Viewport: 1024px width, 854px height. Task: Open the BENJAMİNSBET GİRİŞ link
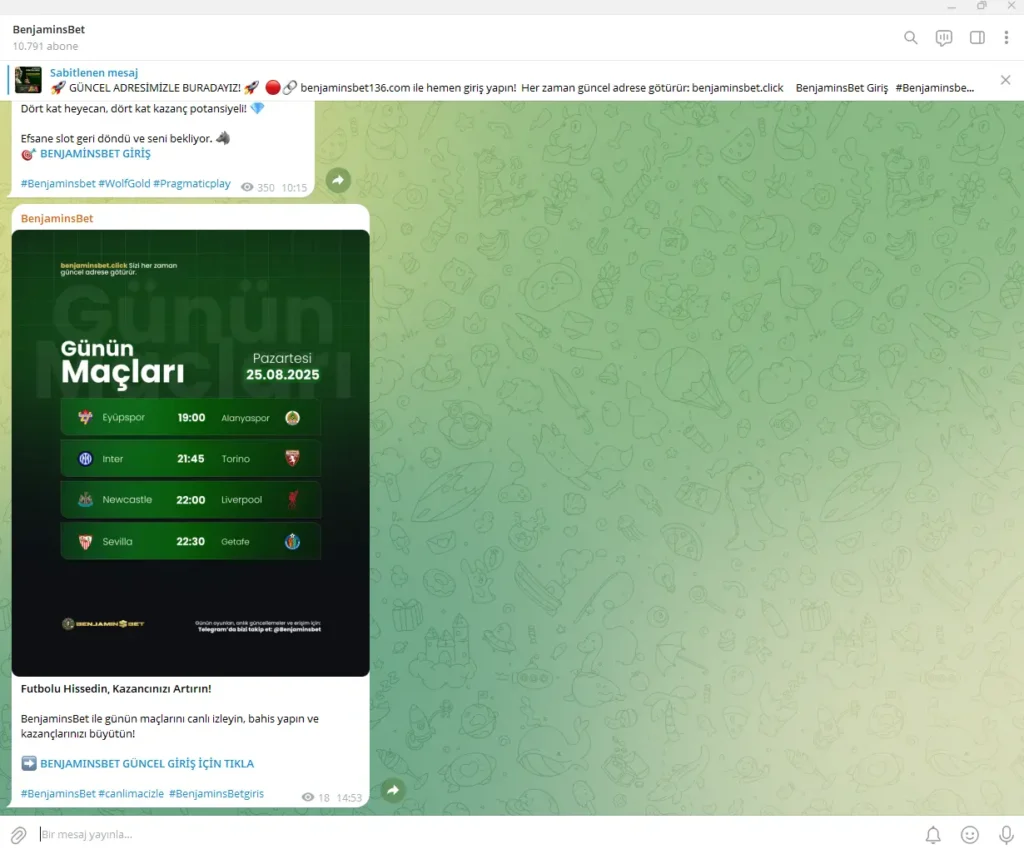(95, 153)
